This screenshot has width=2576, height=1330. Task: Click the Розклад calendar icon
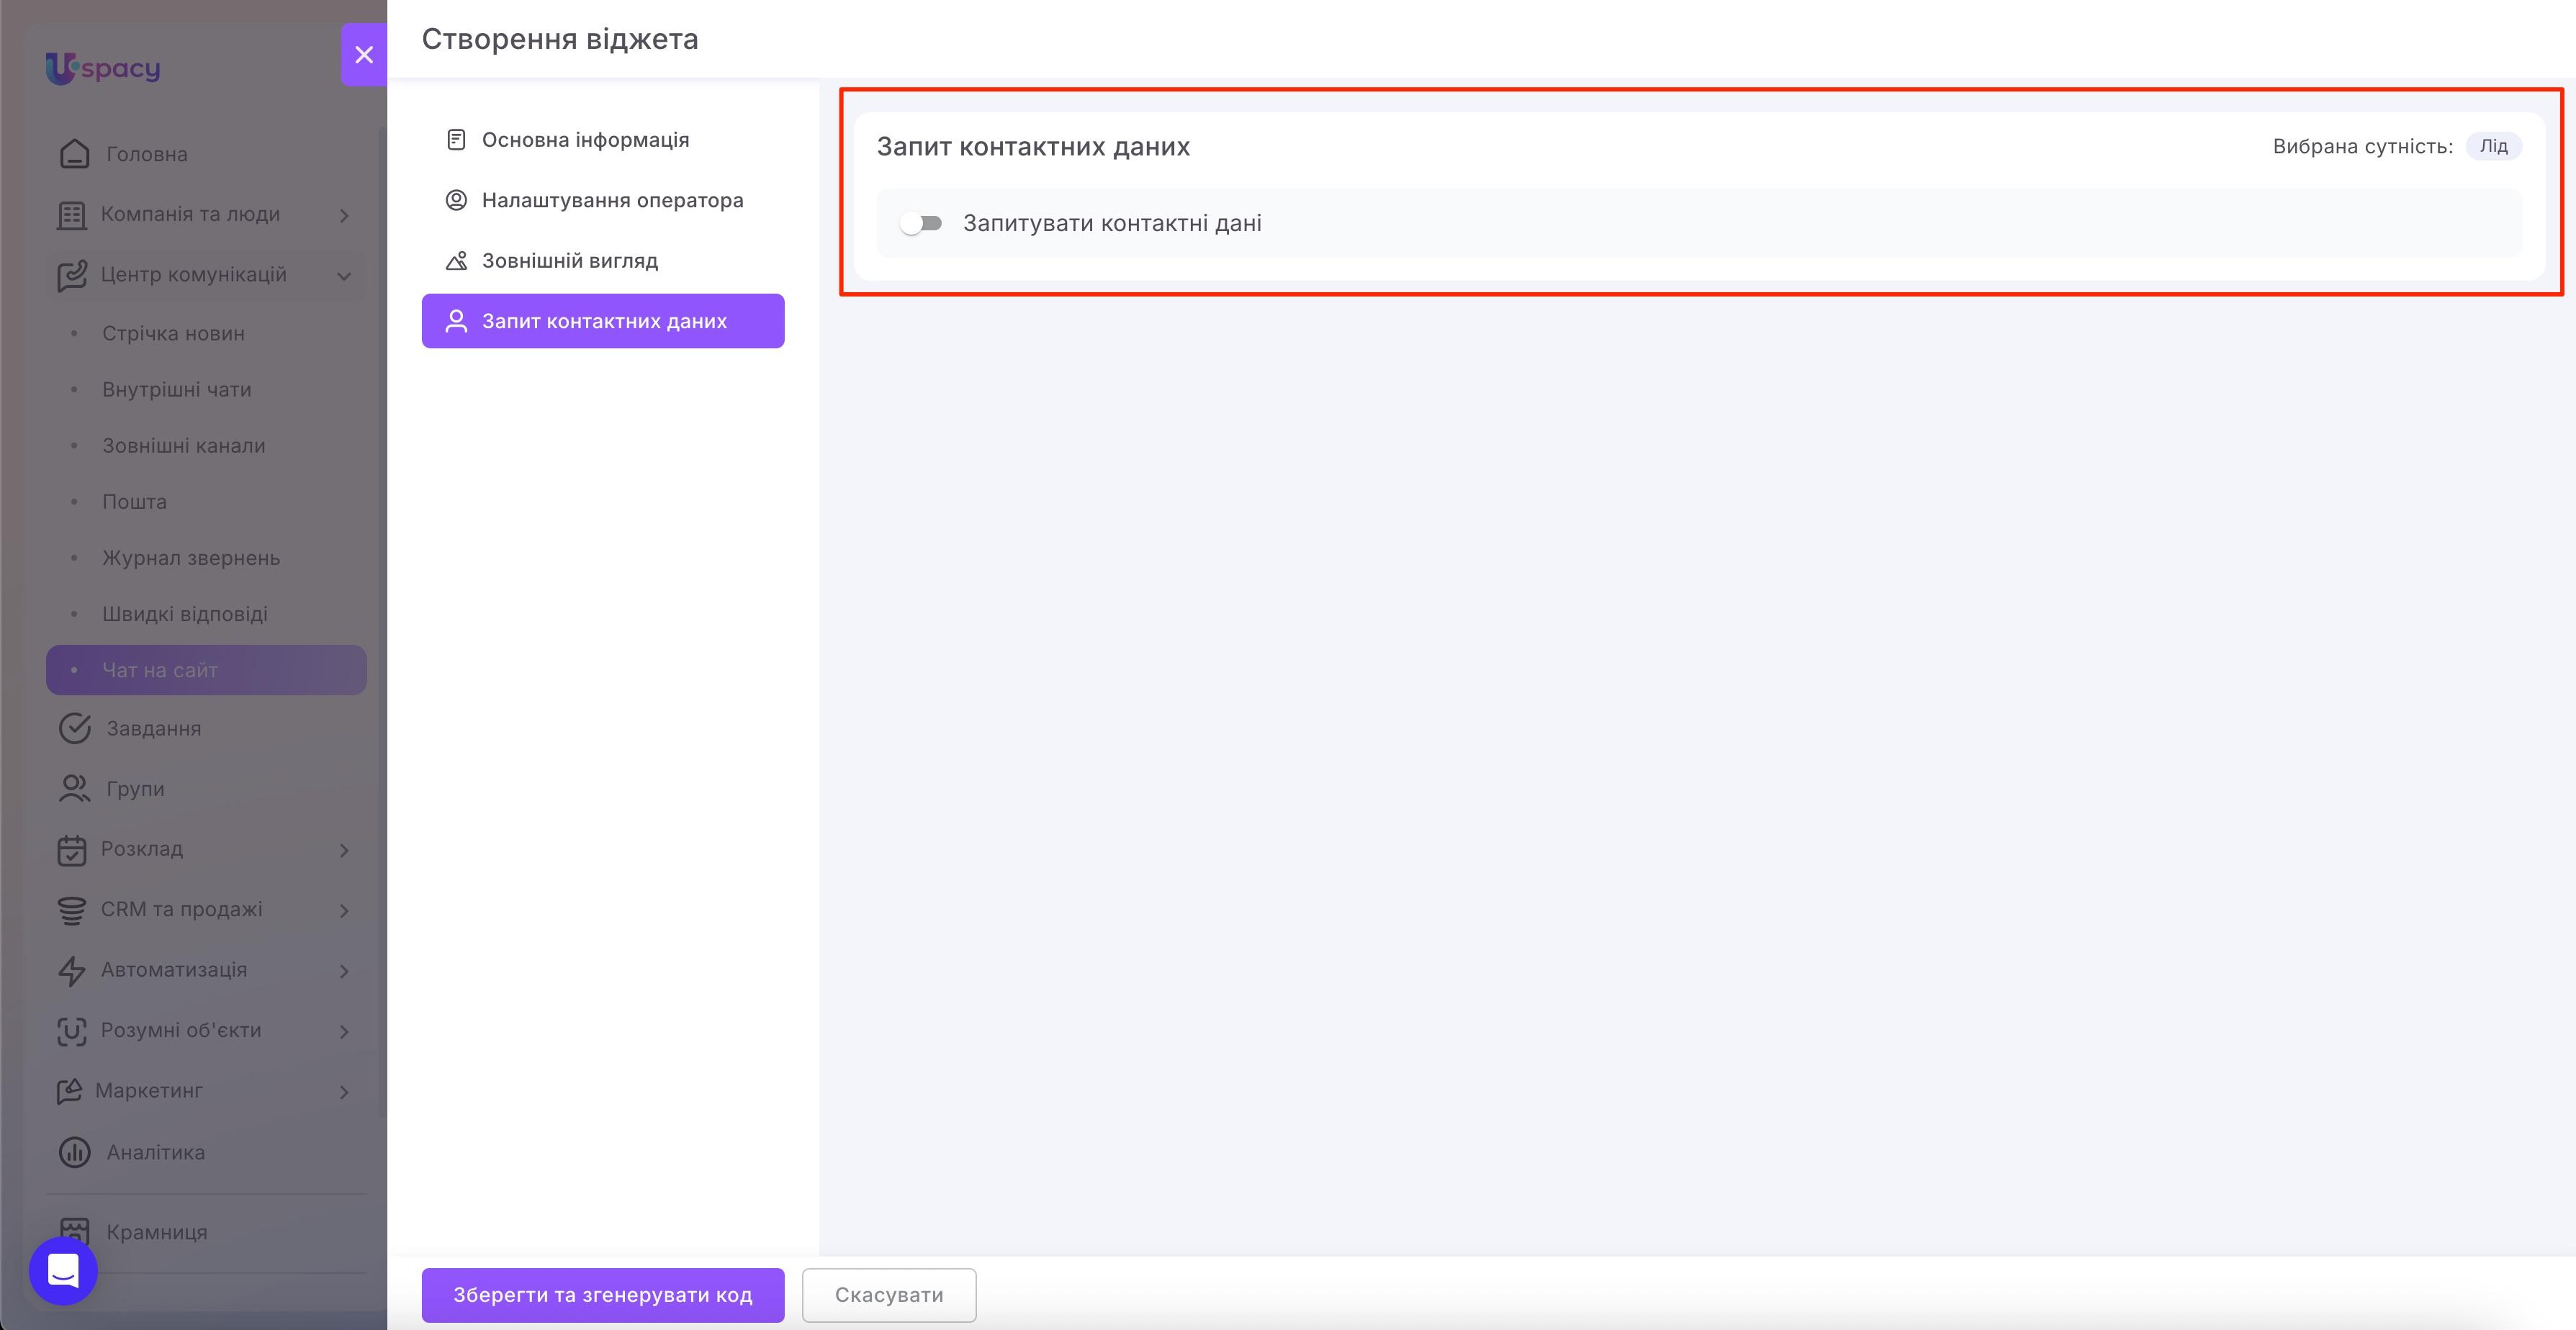click(71, 850)
